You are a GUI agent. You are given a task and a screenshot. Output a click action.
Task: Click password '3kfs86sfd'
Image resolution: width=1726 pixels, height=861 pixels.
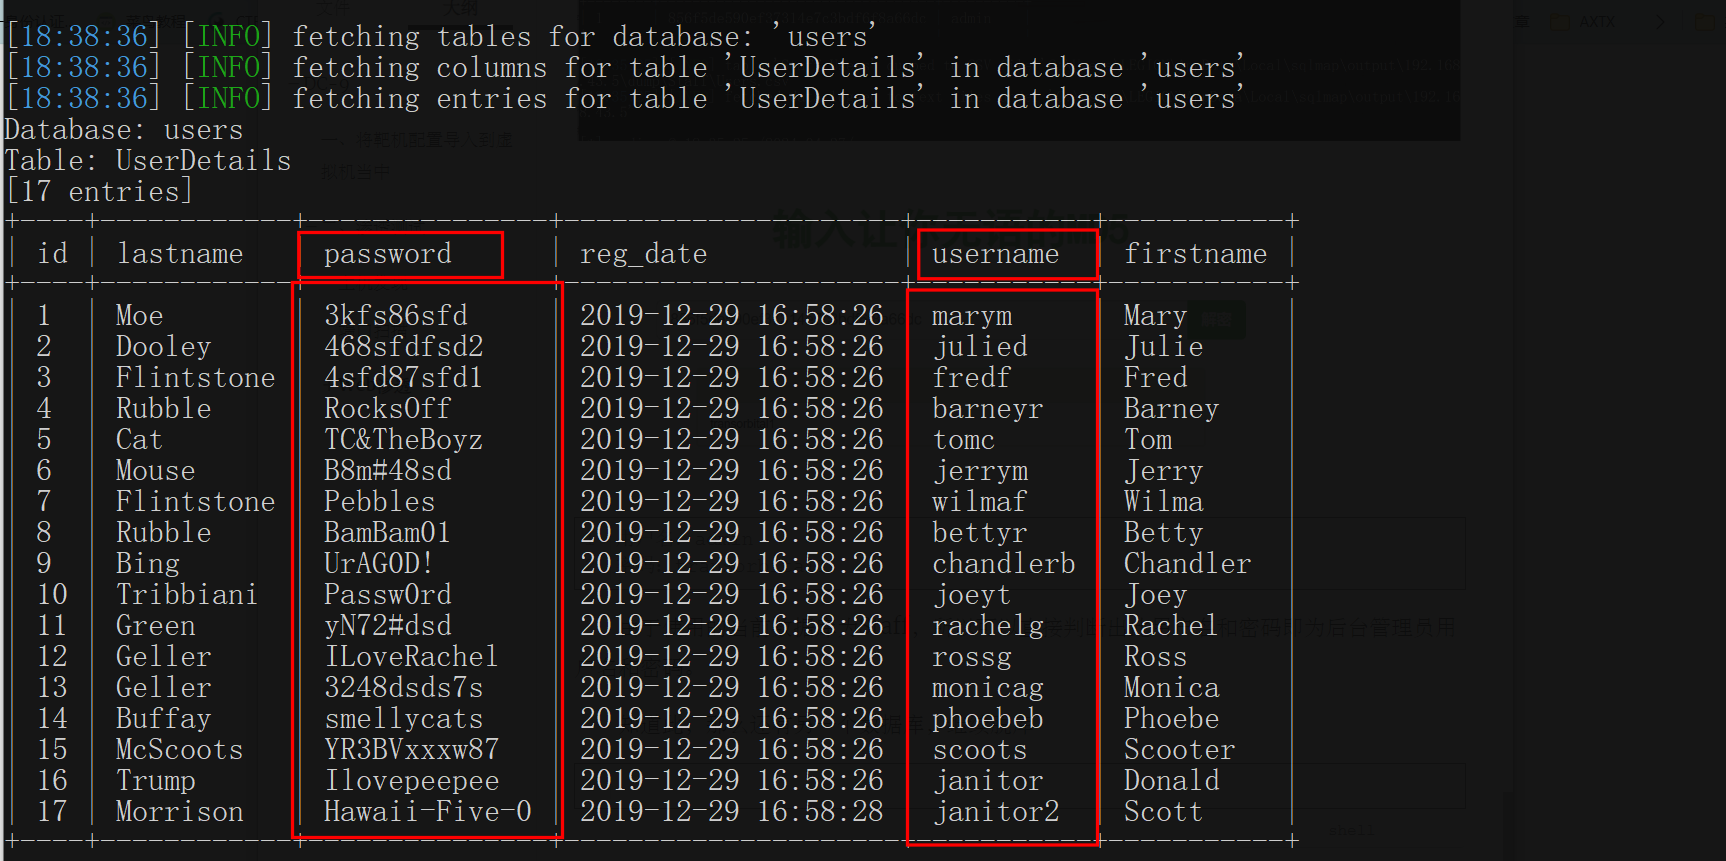(396, 316)
